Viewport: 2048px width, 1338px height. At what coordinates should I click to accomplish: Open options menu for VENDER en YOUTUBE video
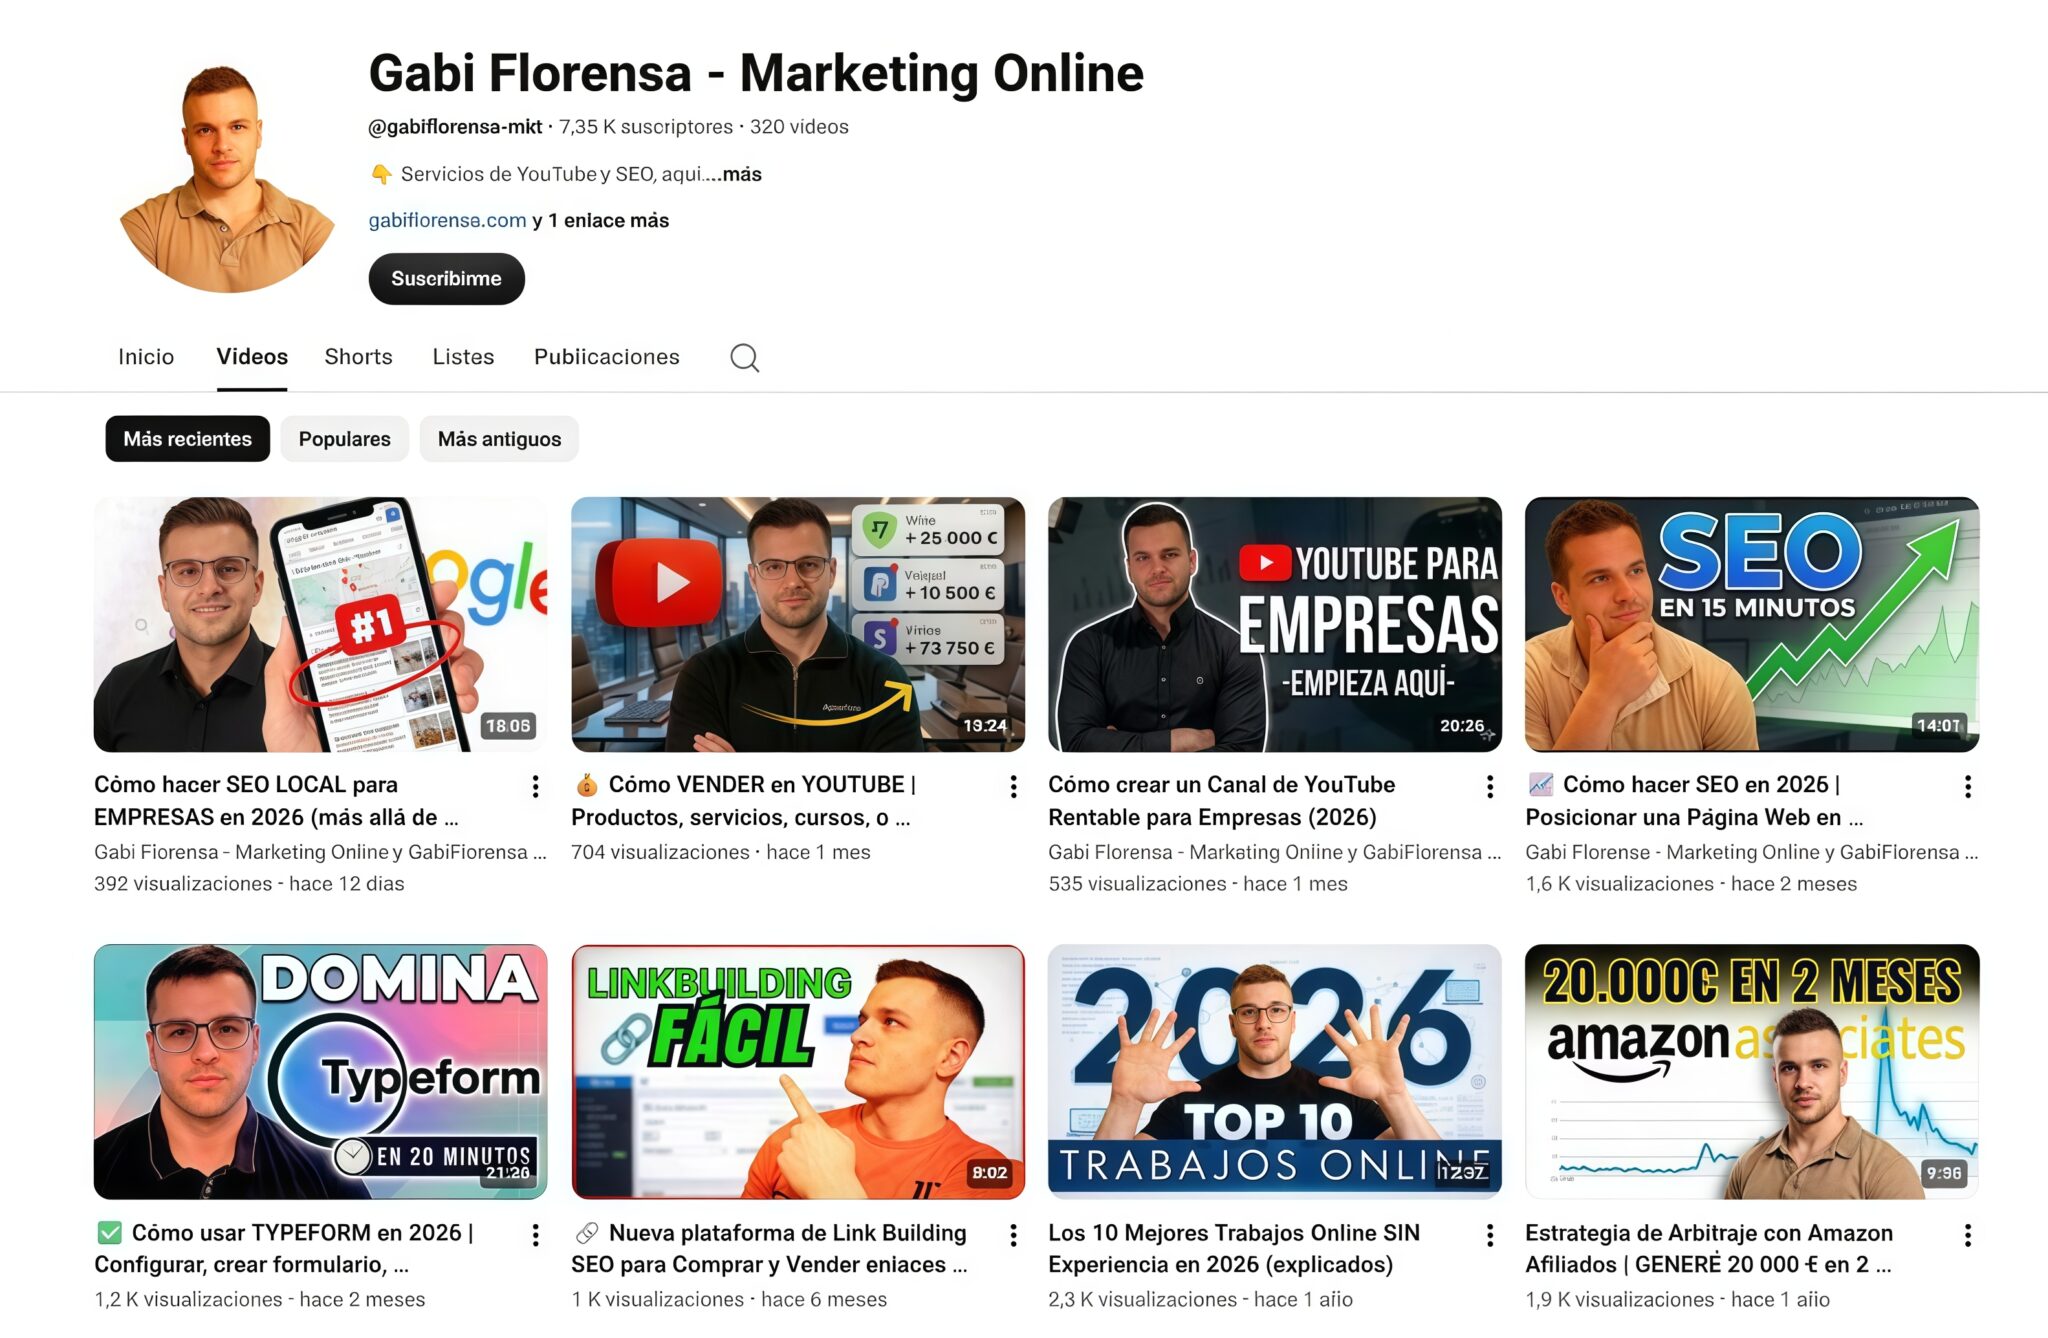point(1013,787)
